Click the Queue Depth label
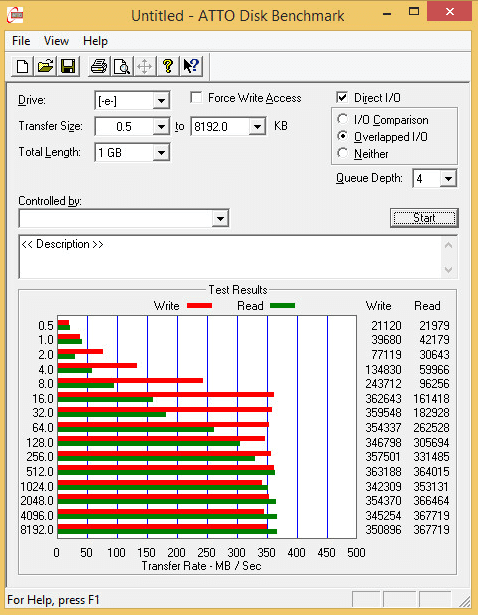Viewport: 478px width, 615px height. (x=369, y=178)
